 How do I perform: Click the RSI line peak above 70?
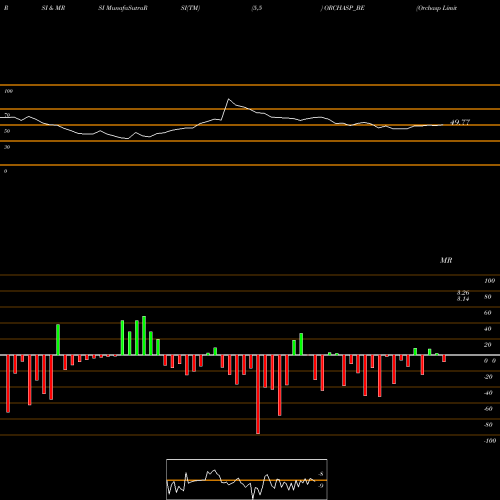(228, 99)
